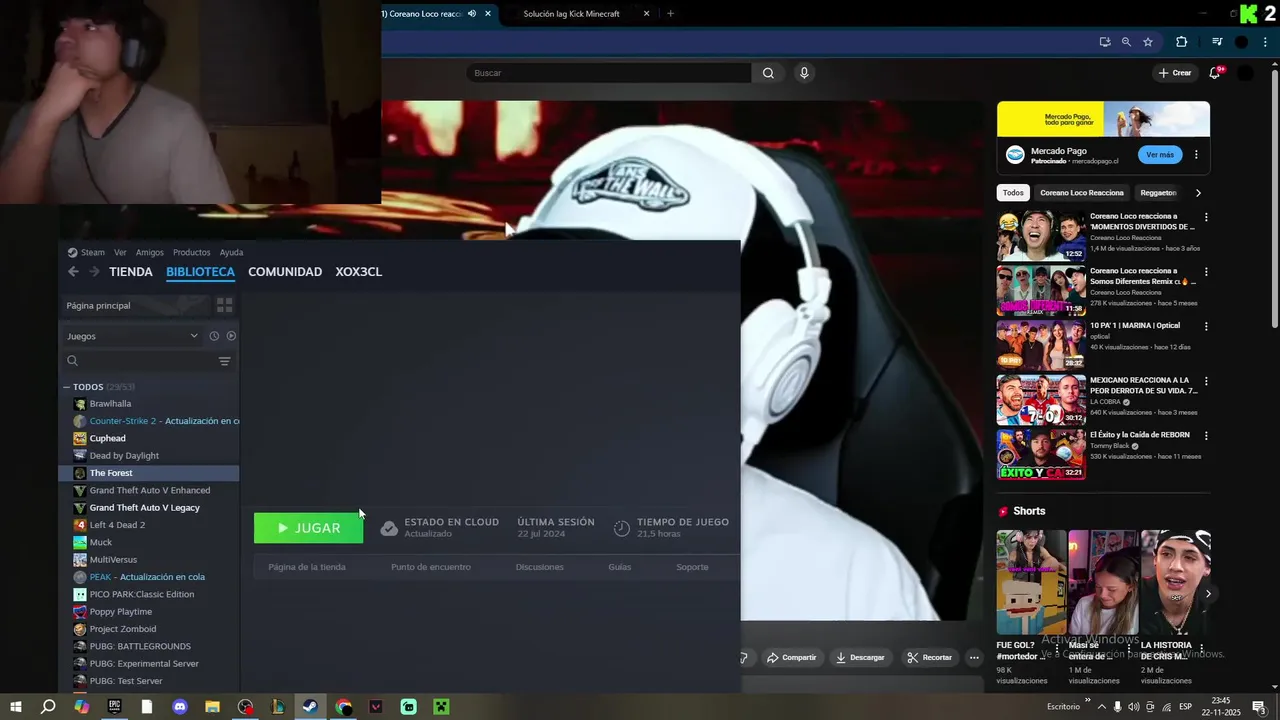
Task: Switch to the COMUNIDAD tab in Steam
Action: click(x=285, y=272)
